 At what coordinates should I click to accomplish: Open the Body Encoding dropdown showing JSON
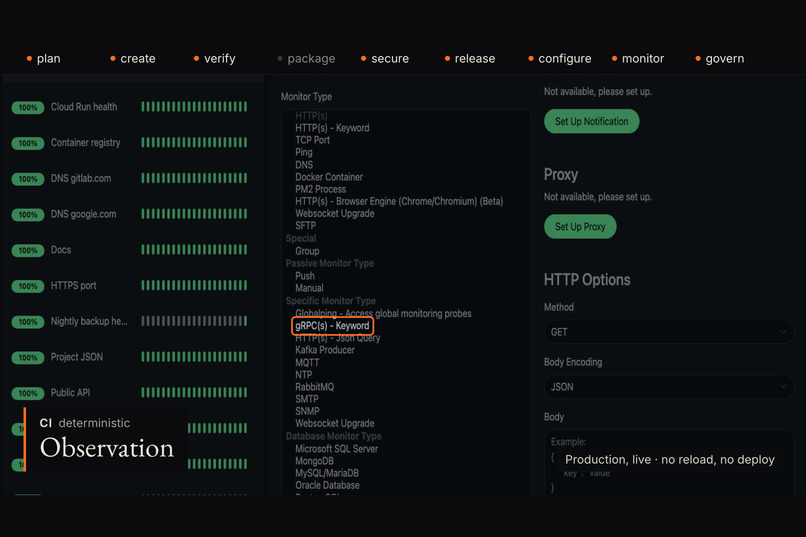[668, 387]
